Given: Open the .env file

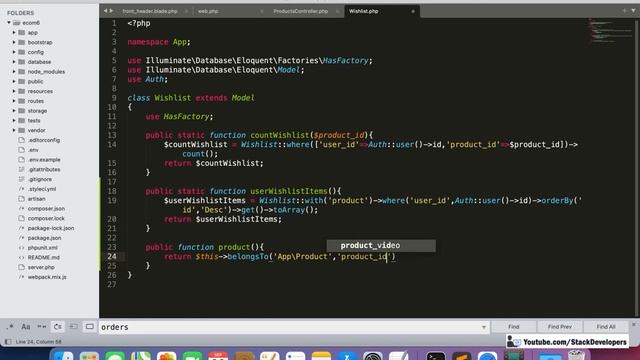Looking at the screenshot, I should [33, 150].
